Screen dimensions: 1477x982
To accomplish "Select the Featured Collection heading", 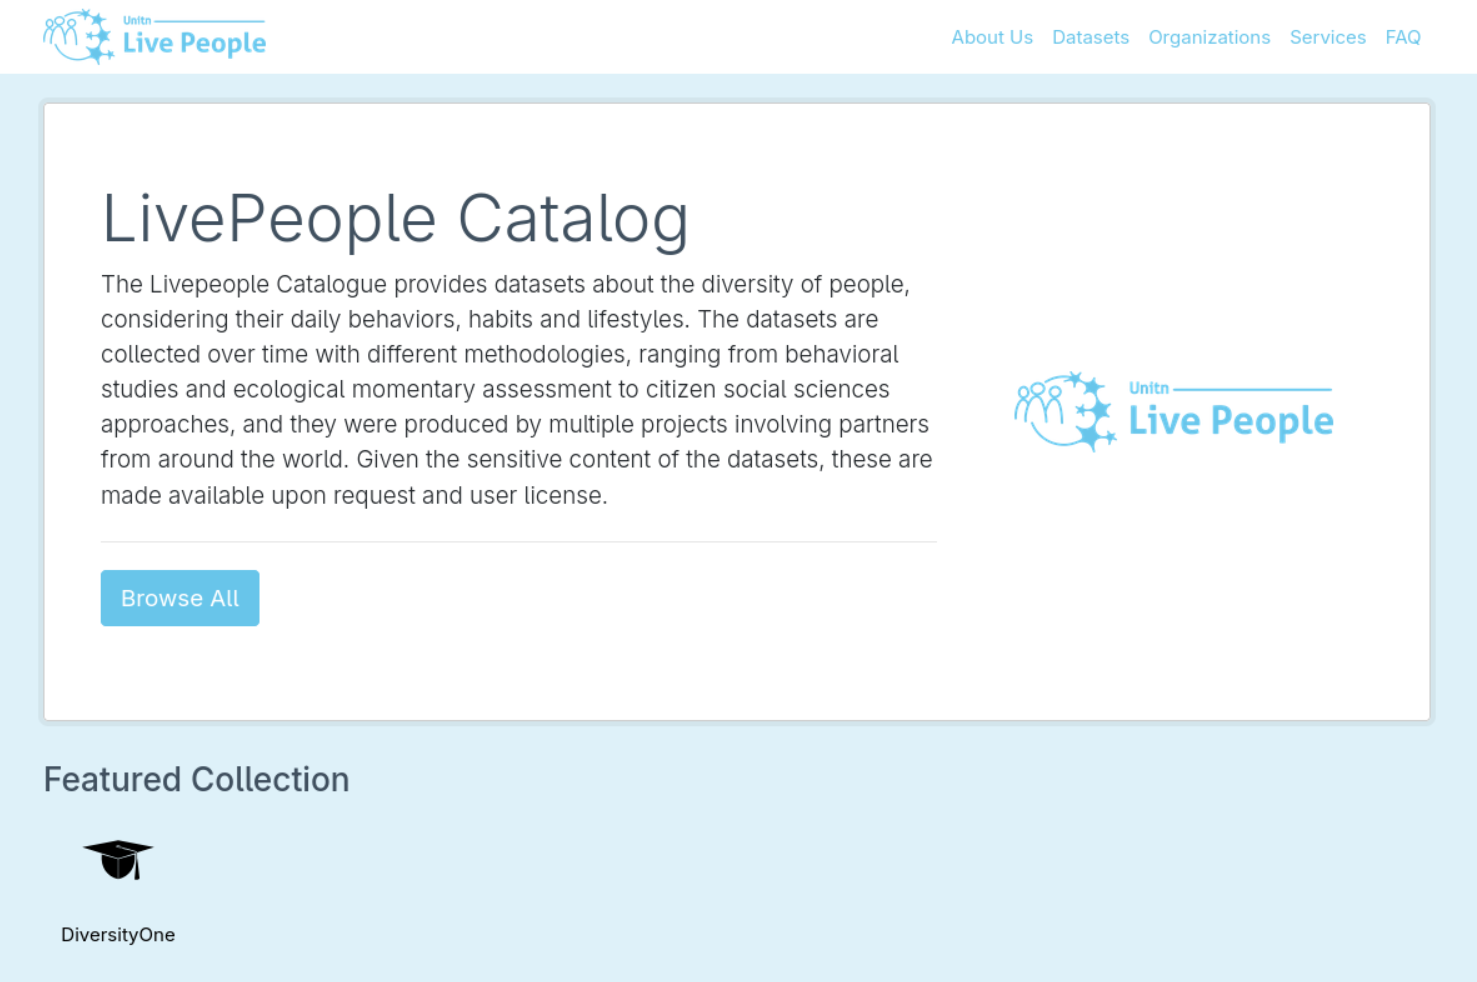I will point(196,779).
